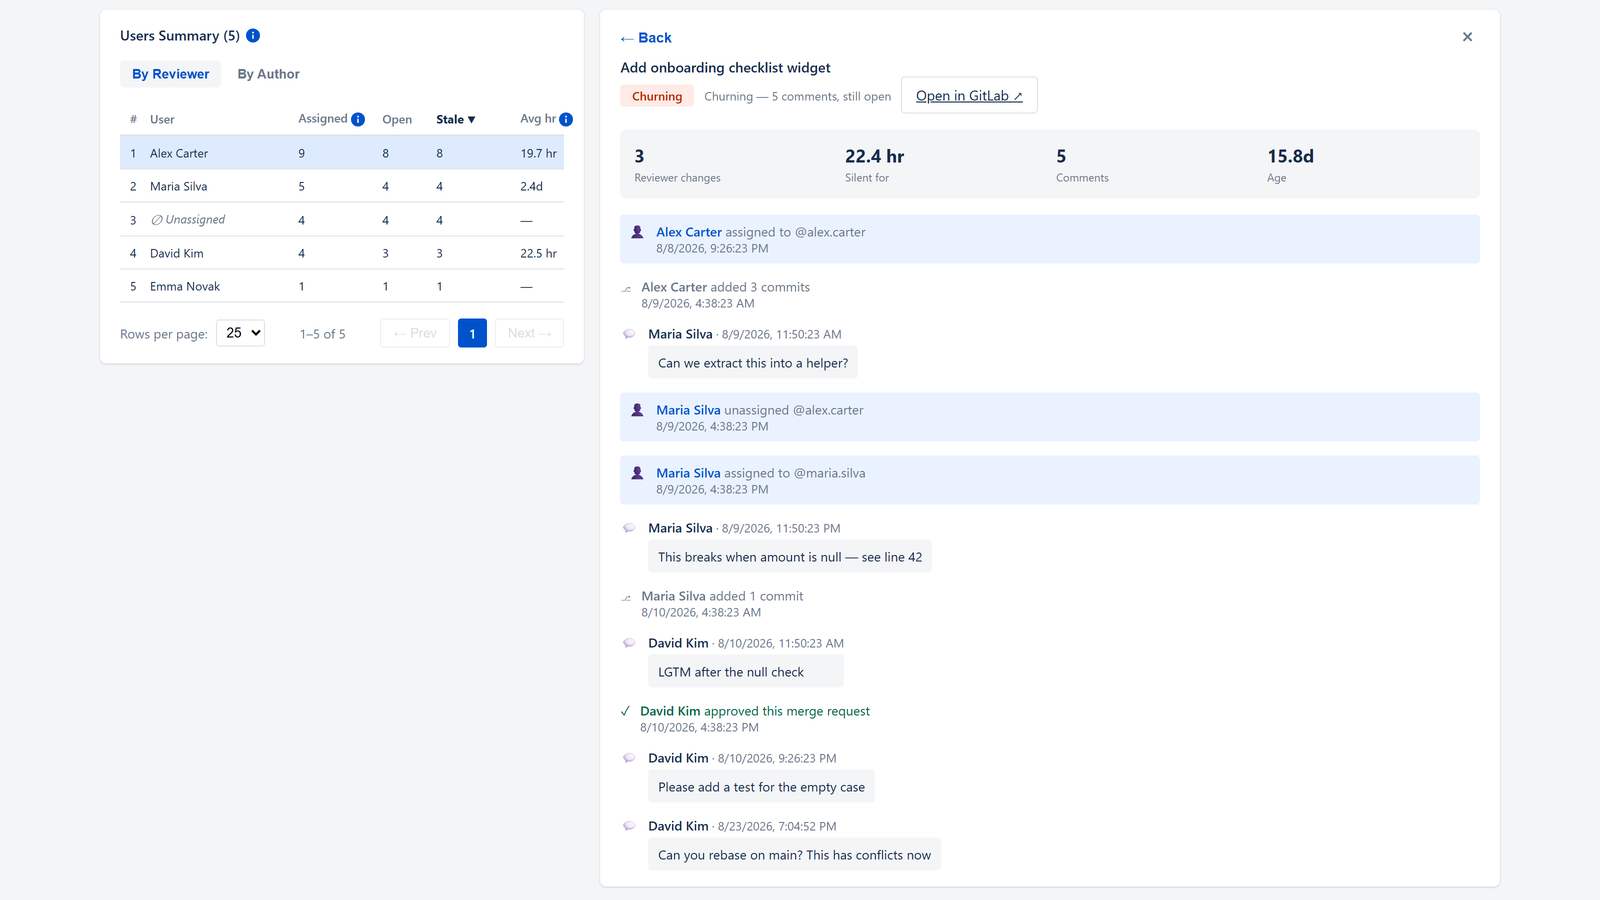Click the commit icon beside 'Alex Carter added 3 commits'
The height and width of the screenshot is (900, 1600).
pos(627,288)
